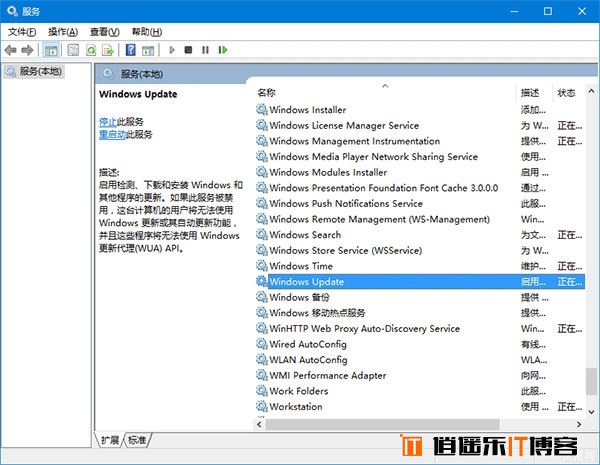The image size is (600, 465).
Task: Open the 操作(A) menu
Action: [63, 32]
